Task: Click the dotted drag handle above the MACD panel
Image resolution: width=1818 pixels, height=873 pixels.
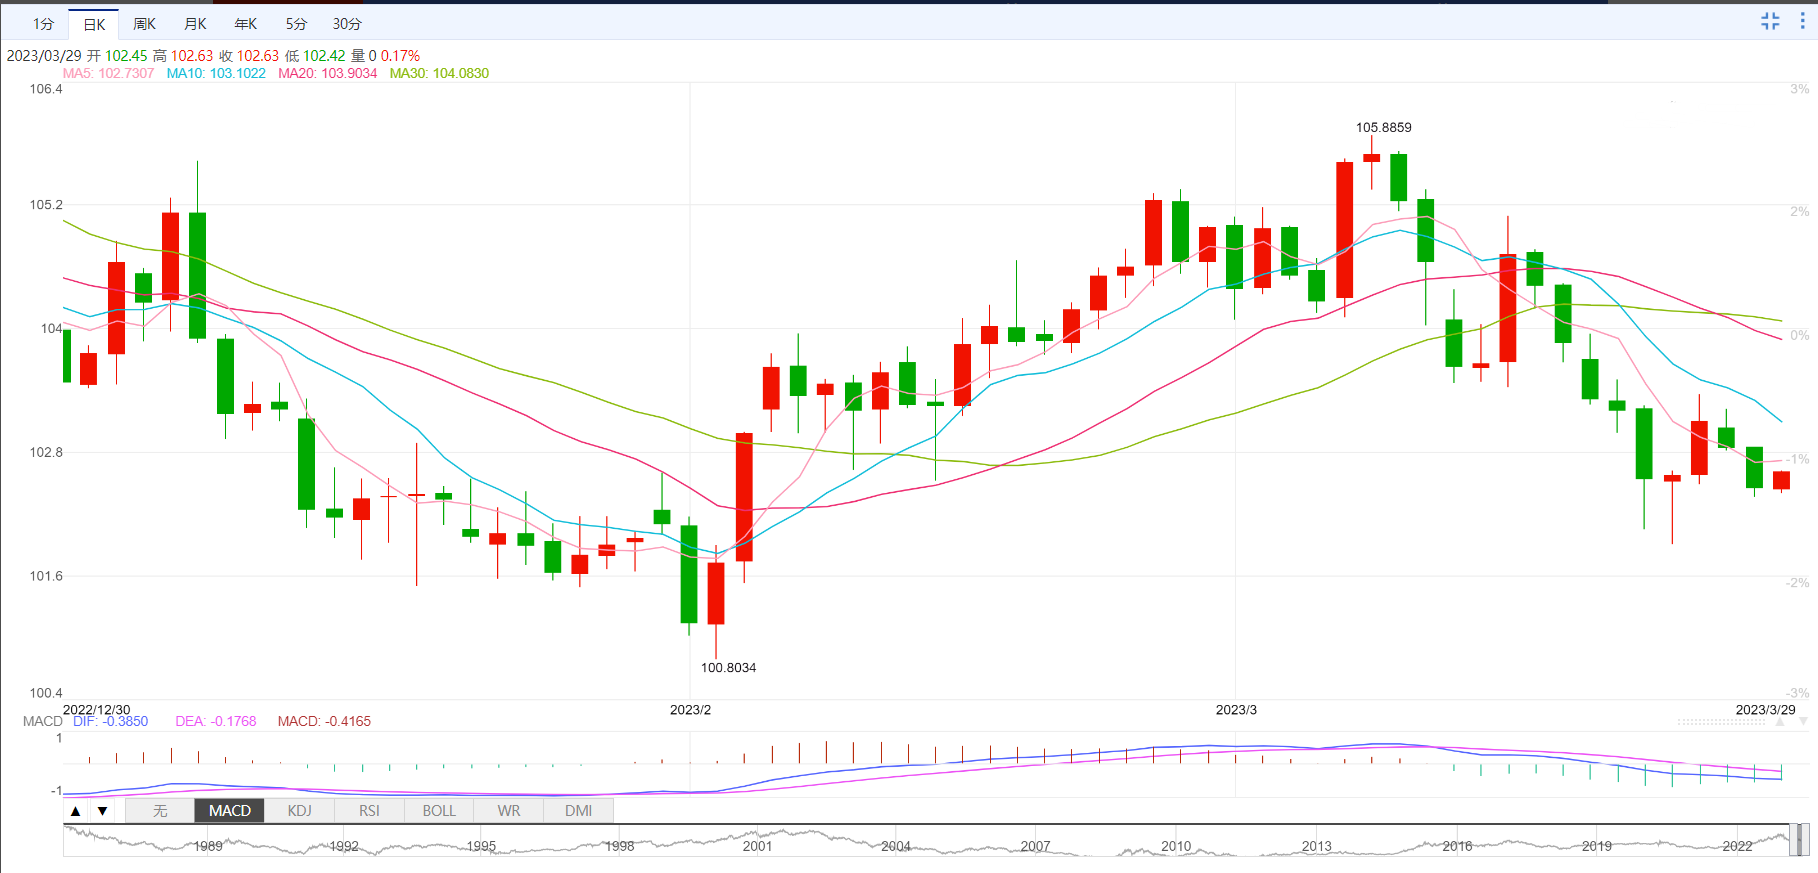Action: click(1722, 722)
